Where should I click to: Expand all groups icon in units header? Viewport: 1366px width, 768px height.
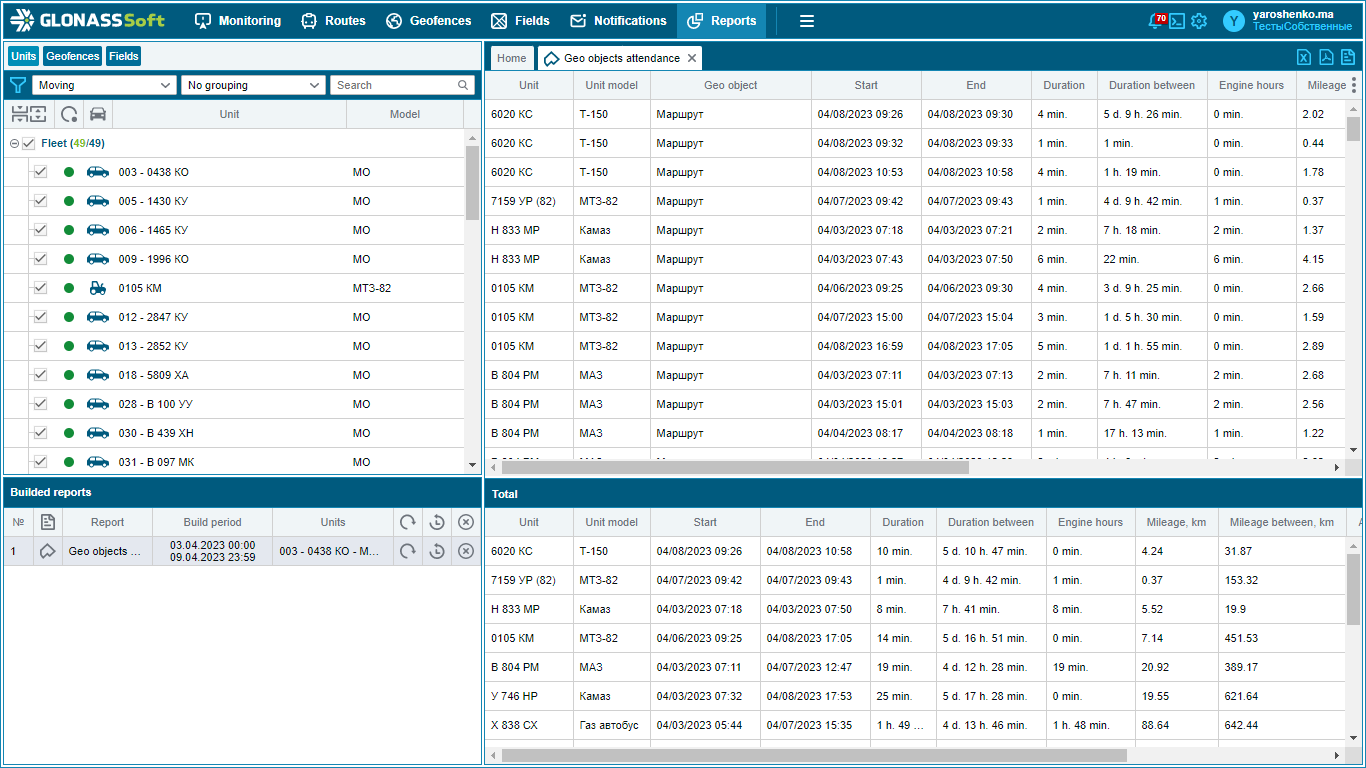coord(37,114)
